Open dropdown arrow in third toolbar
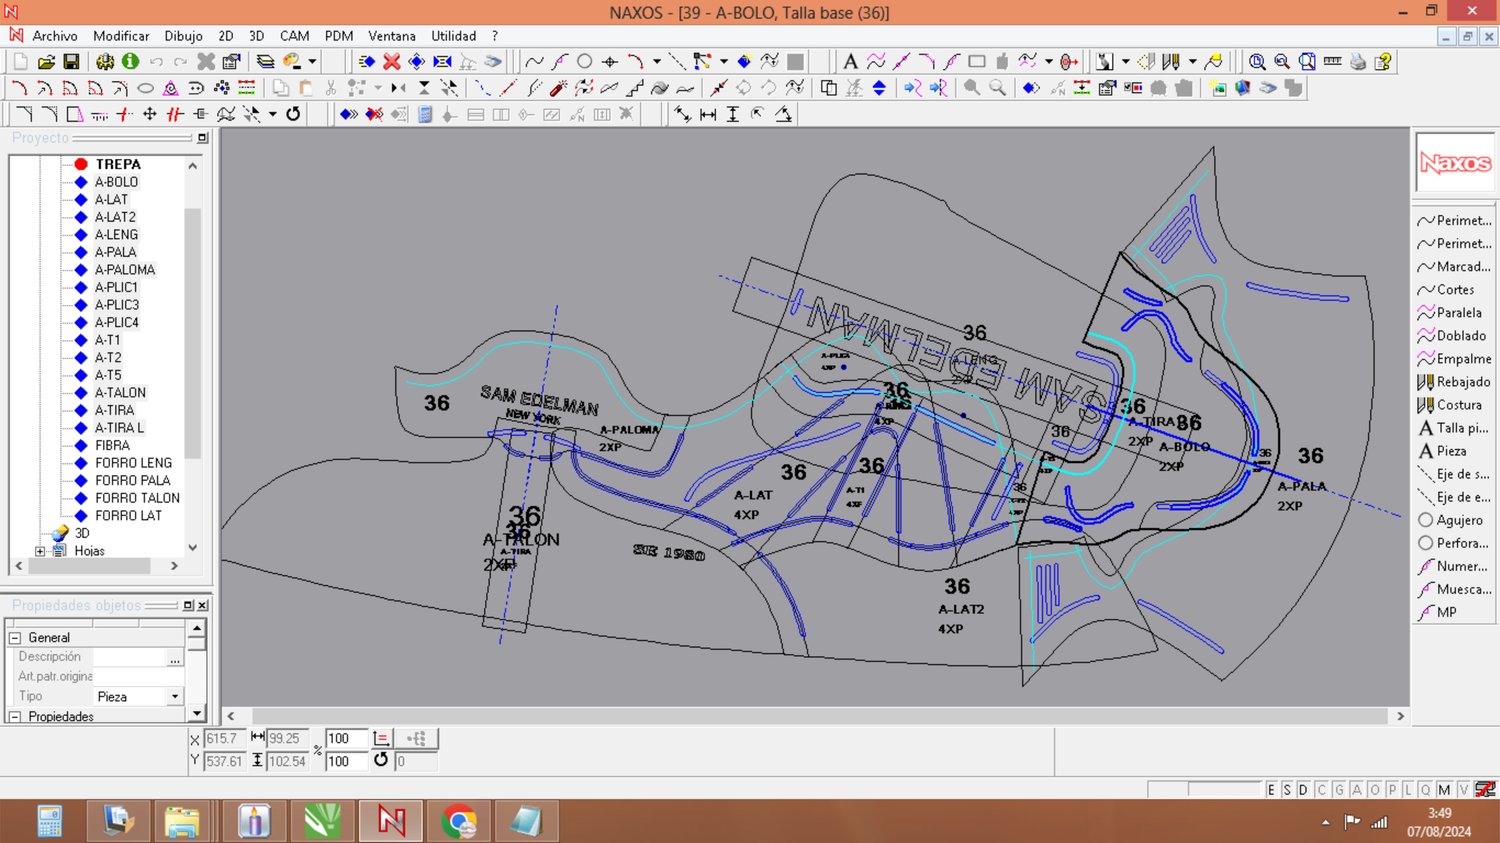The image size is (1500, 843). tap(272, 114)
